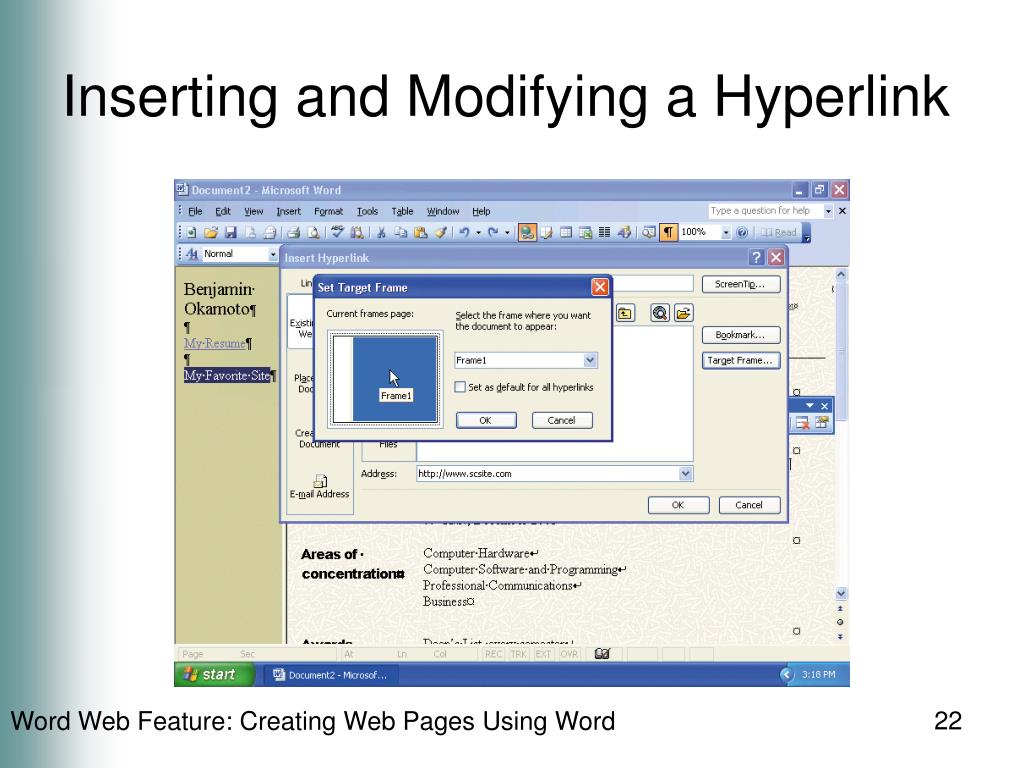The width and height of the screenshot is (1024, 768).
Task: Open the Format menu
Action: pos(328,212)
